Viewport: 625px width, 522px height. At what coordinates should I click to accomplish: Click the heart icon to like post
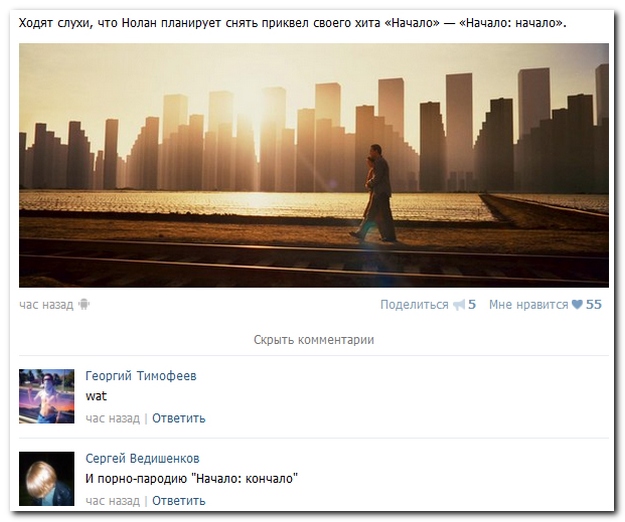[x=577, y=305]
